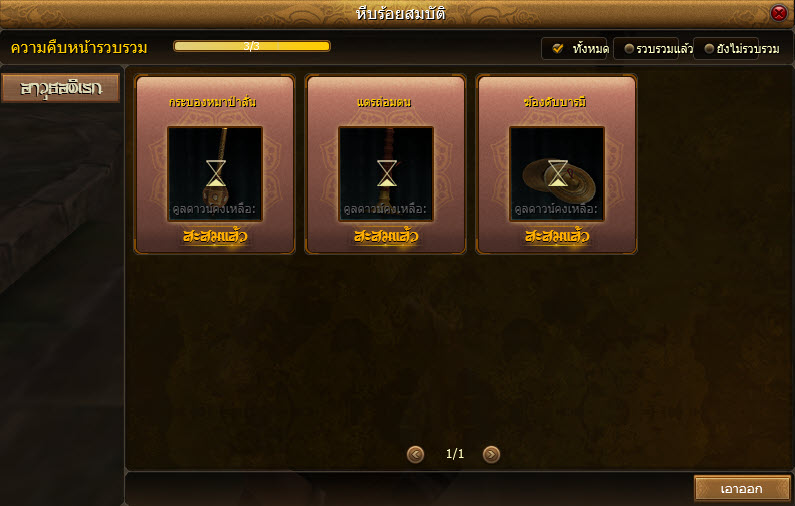Viewport: 795px width, 506px height.
Task: Click the hourglass icon on กระบองหมาป่าสั้น card
Action: pos(215,173)
